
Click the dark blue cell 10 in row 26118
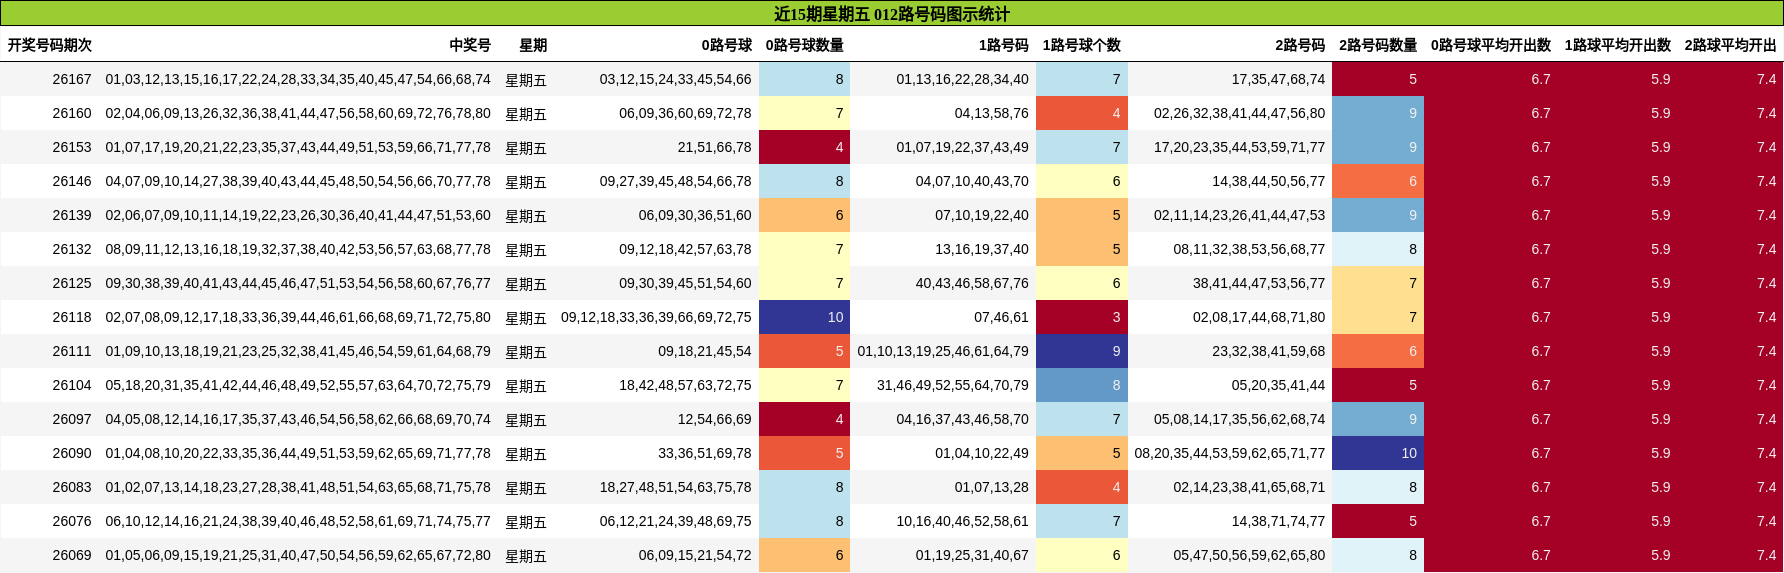click(805, 317)
